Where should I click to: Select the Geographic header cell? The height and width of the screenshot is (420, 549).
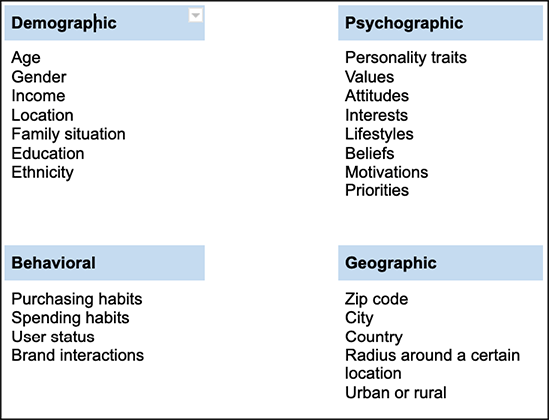click(x=440, y=263)
